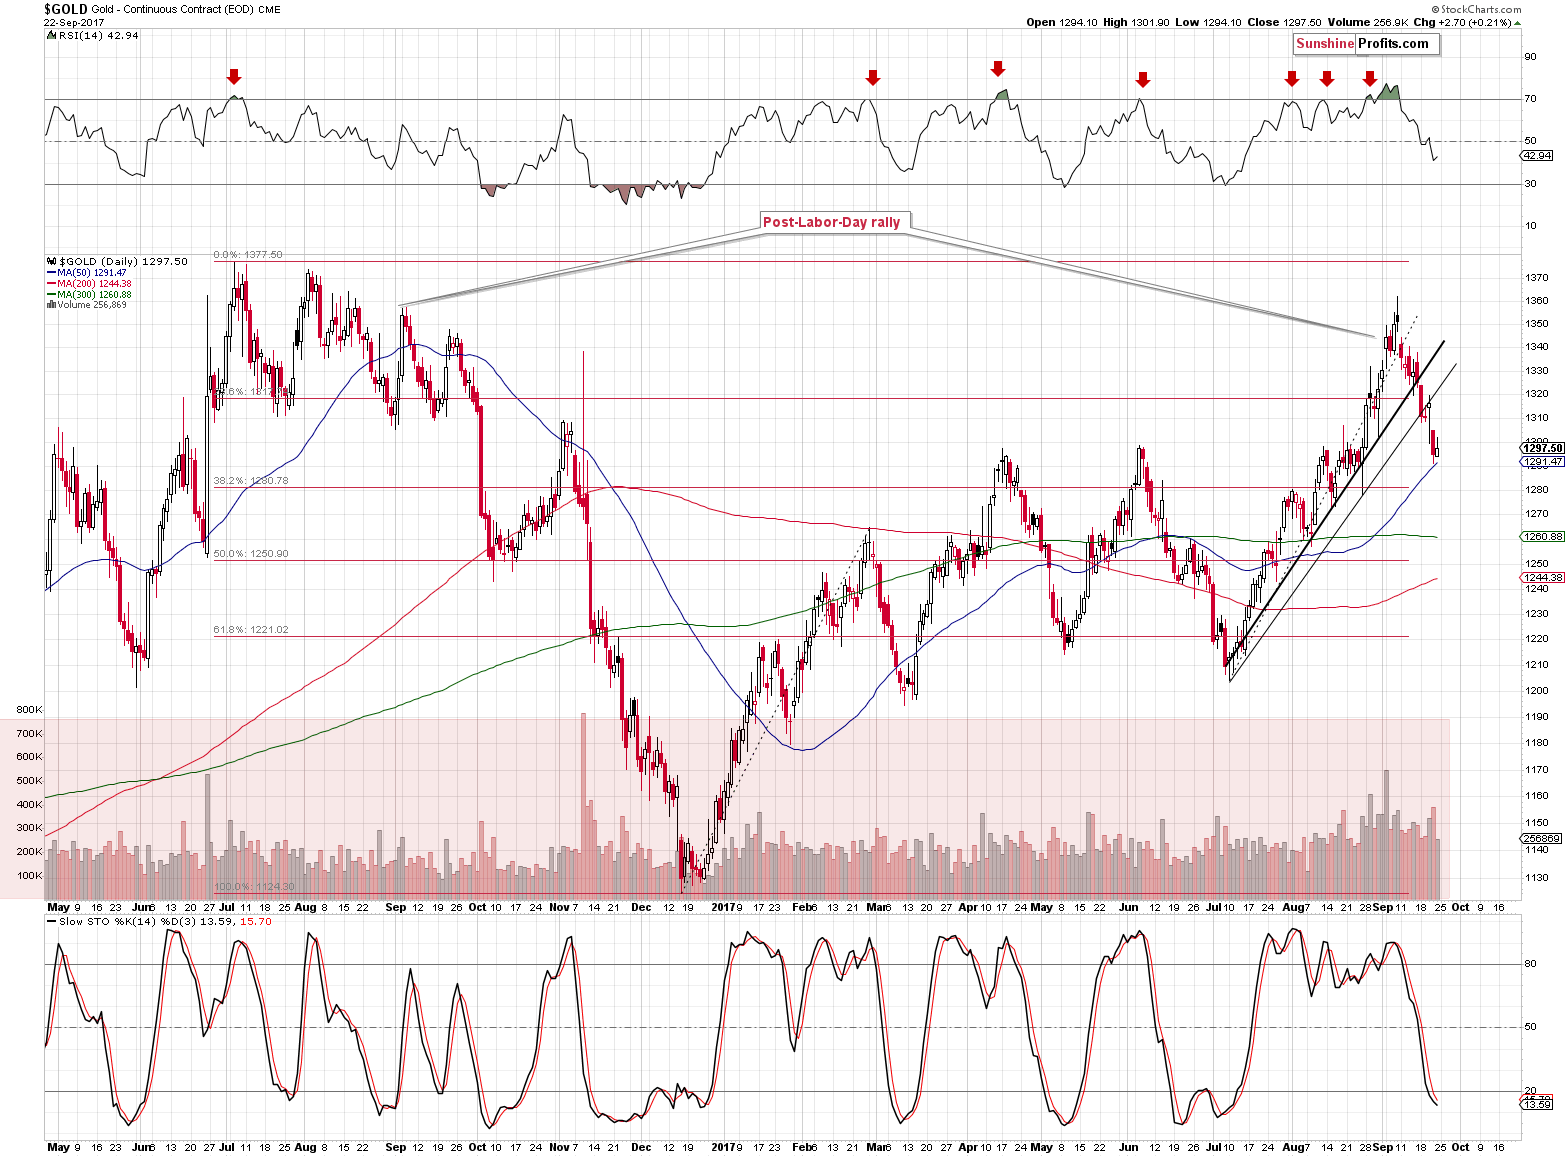Click the Volume 256,869 legend entry
Image resolution: width=1565 pixels, height=1157 pixels.
pos(86,305)
